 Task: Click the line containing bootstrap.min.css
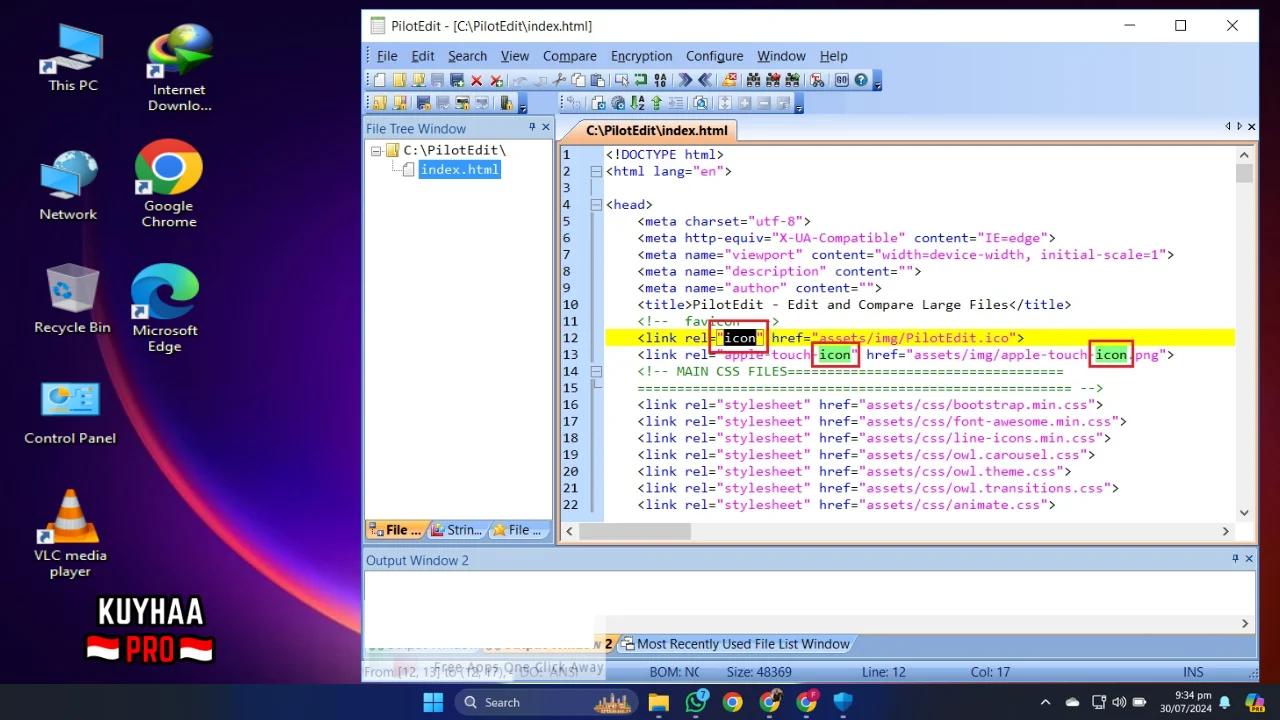point(870,405)
